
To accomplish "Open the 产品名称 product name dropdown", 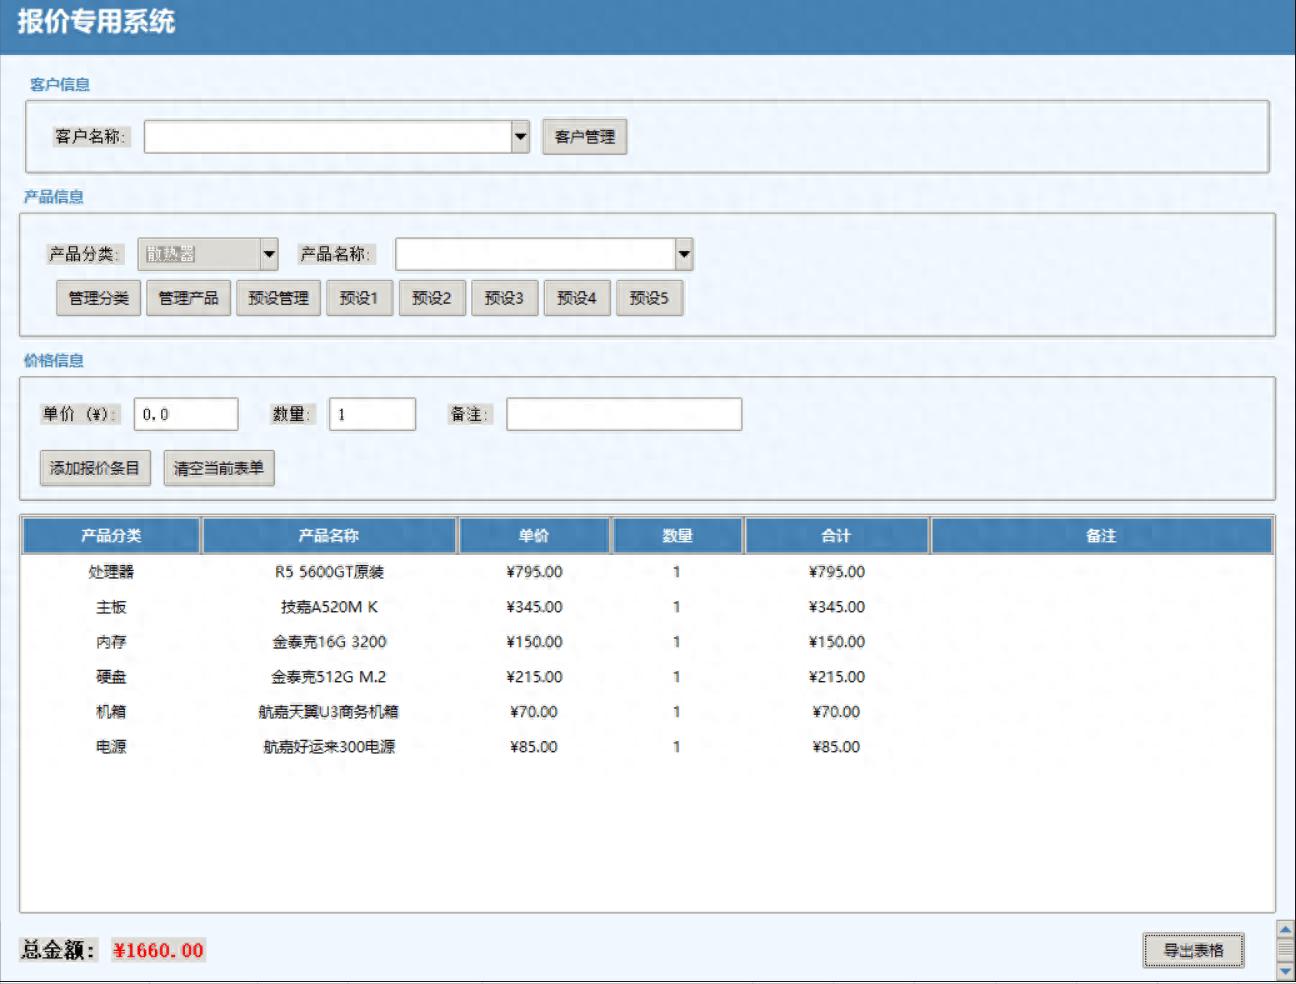I will (x=681, y=255).
